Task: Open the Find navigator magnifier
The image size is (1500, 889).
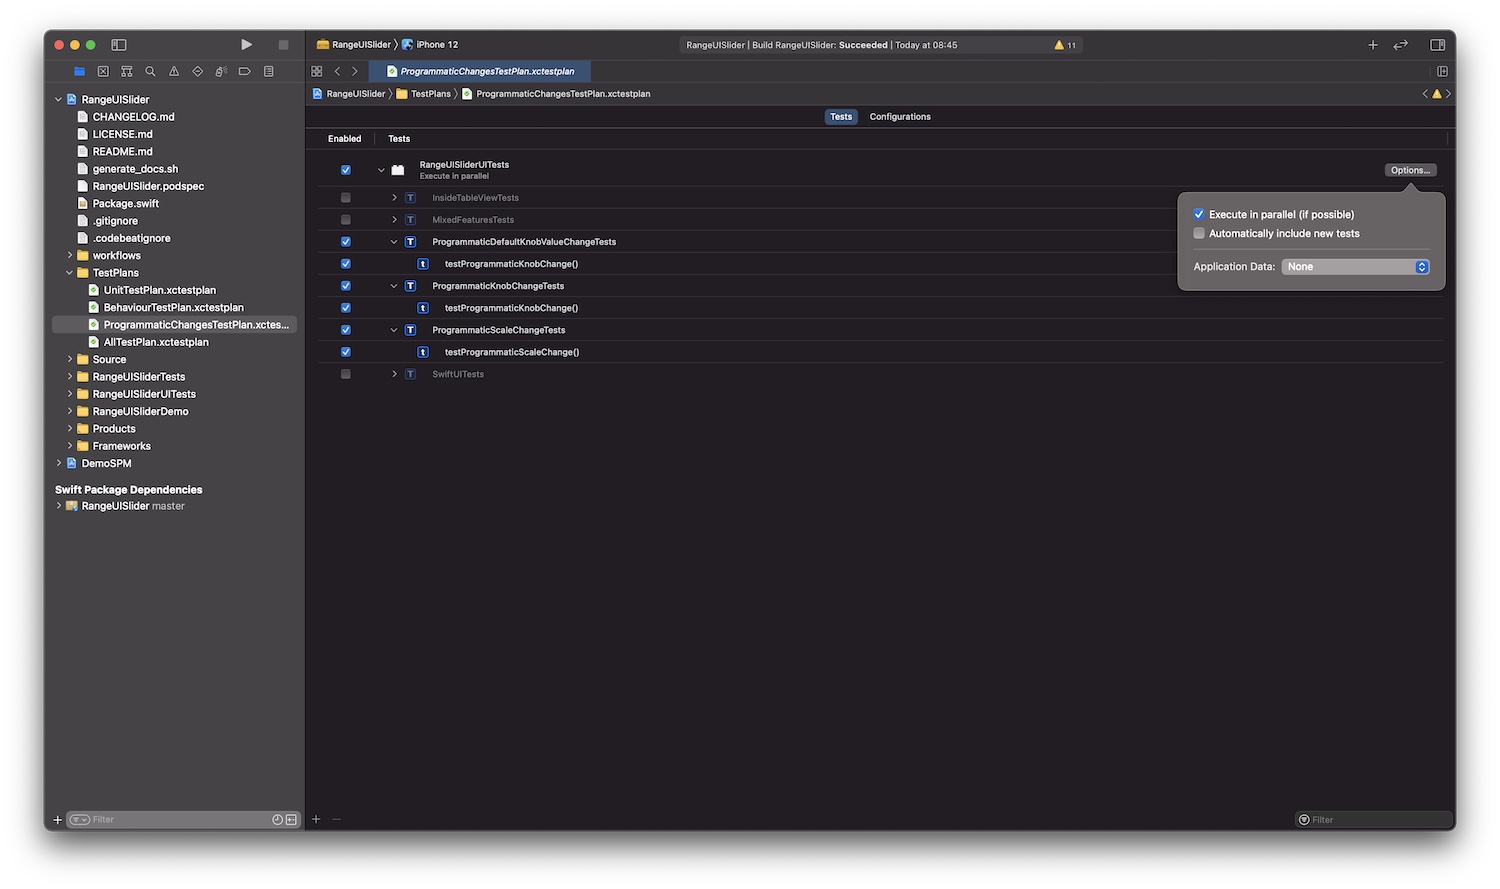Action: pos(150,71)
